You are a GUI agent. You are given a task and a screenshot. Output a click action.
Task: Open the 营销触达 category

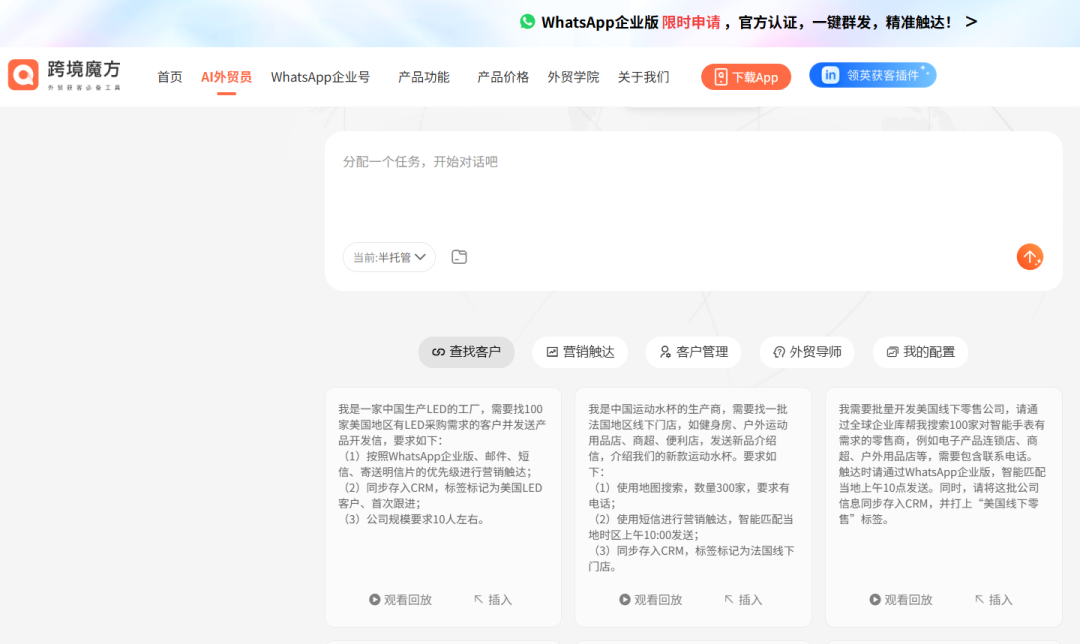pos(580,352)
